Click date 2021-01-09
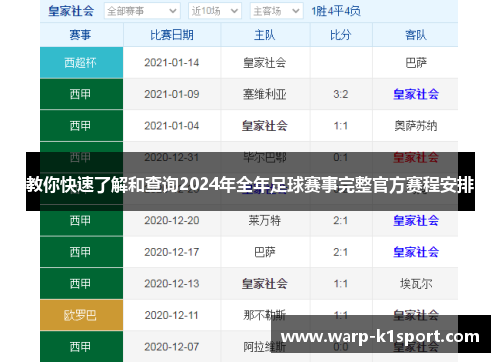This screenshot has width=500, height=362. click(172, 94)
